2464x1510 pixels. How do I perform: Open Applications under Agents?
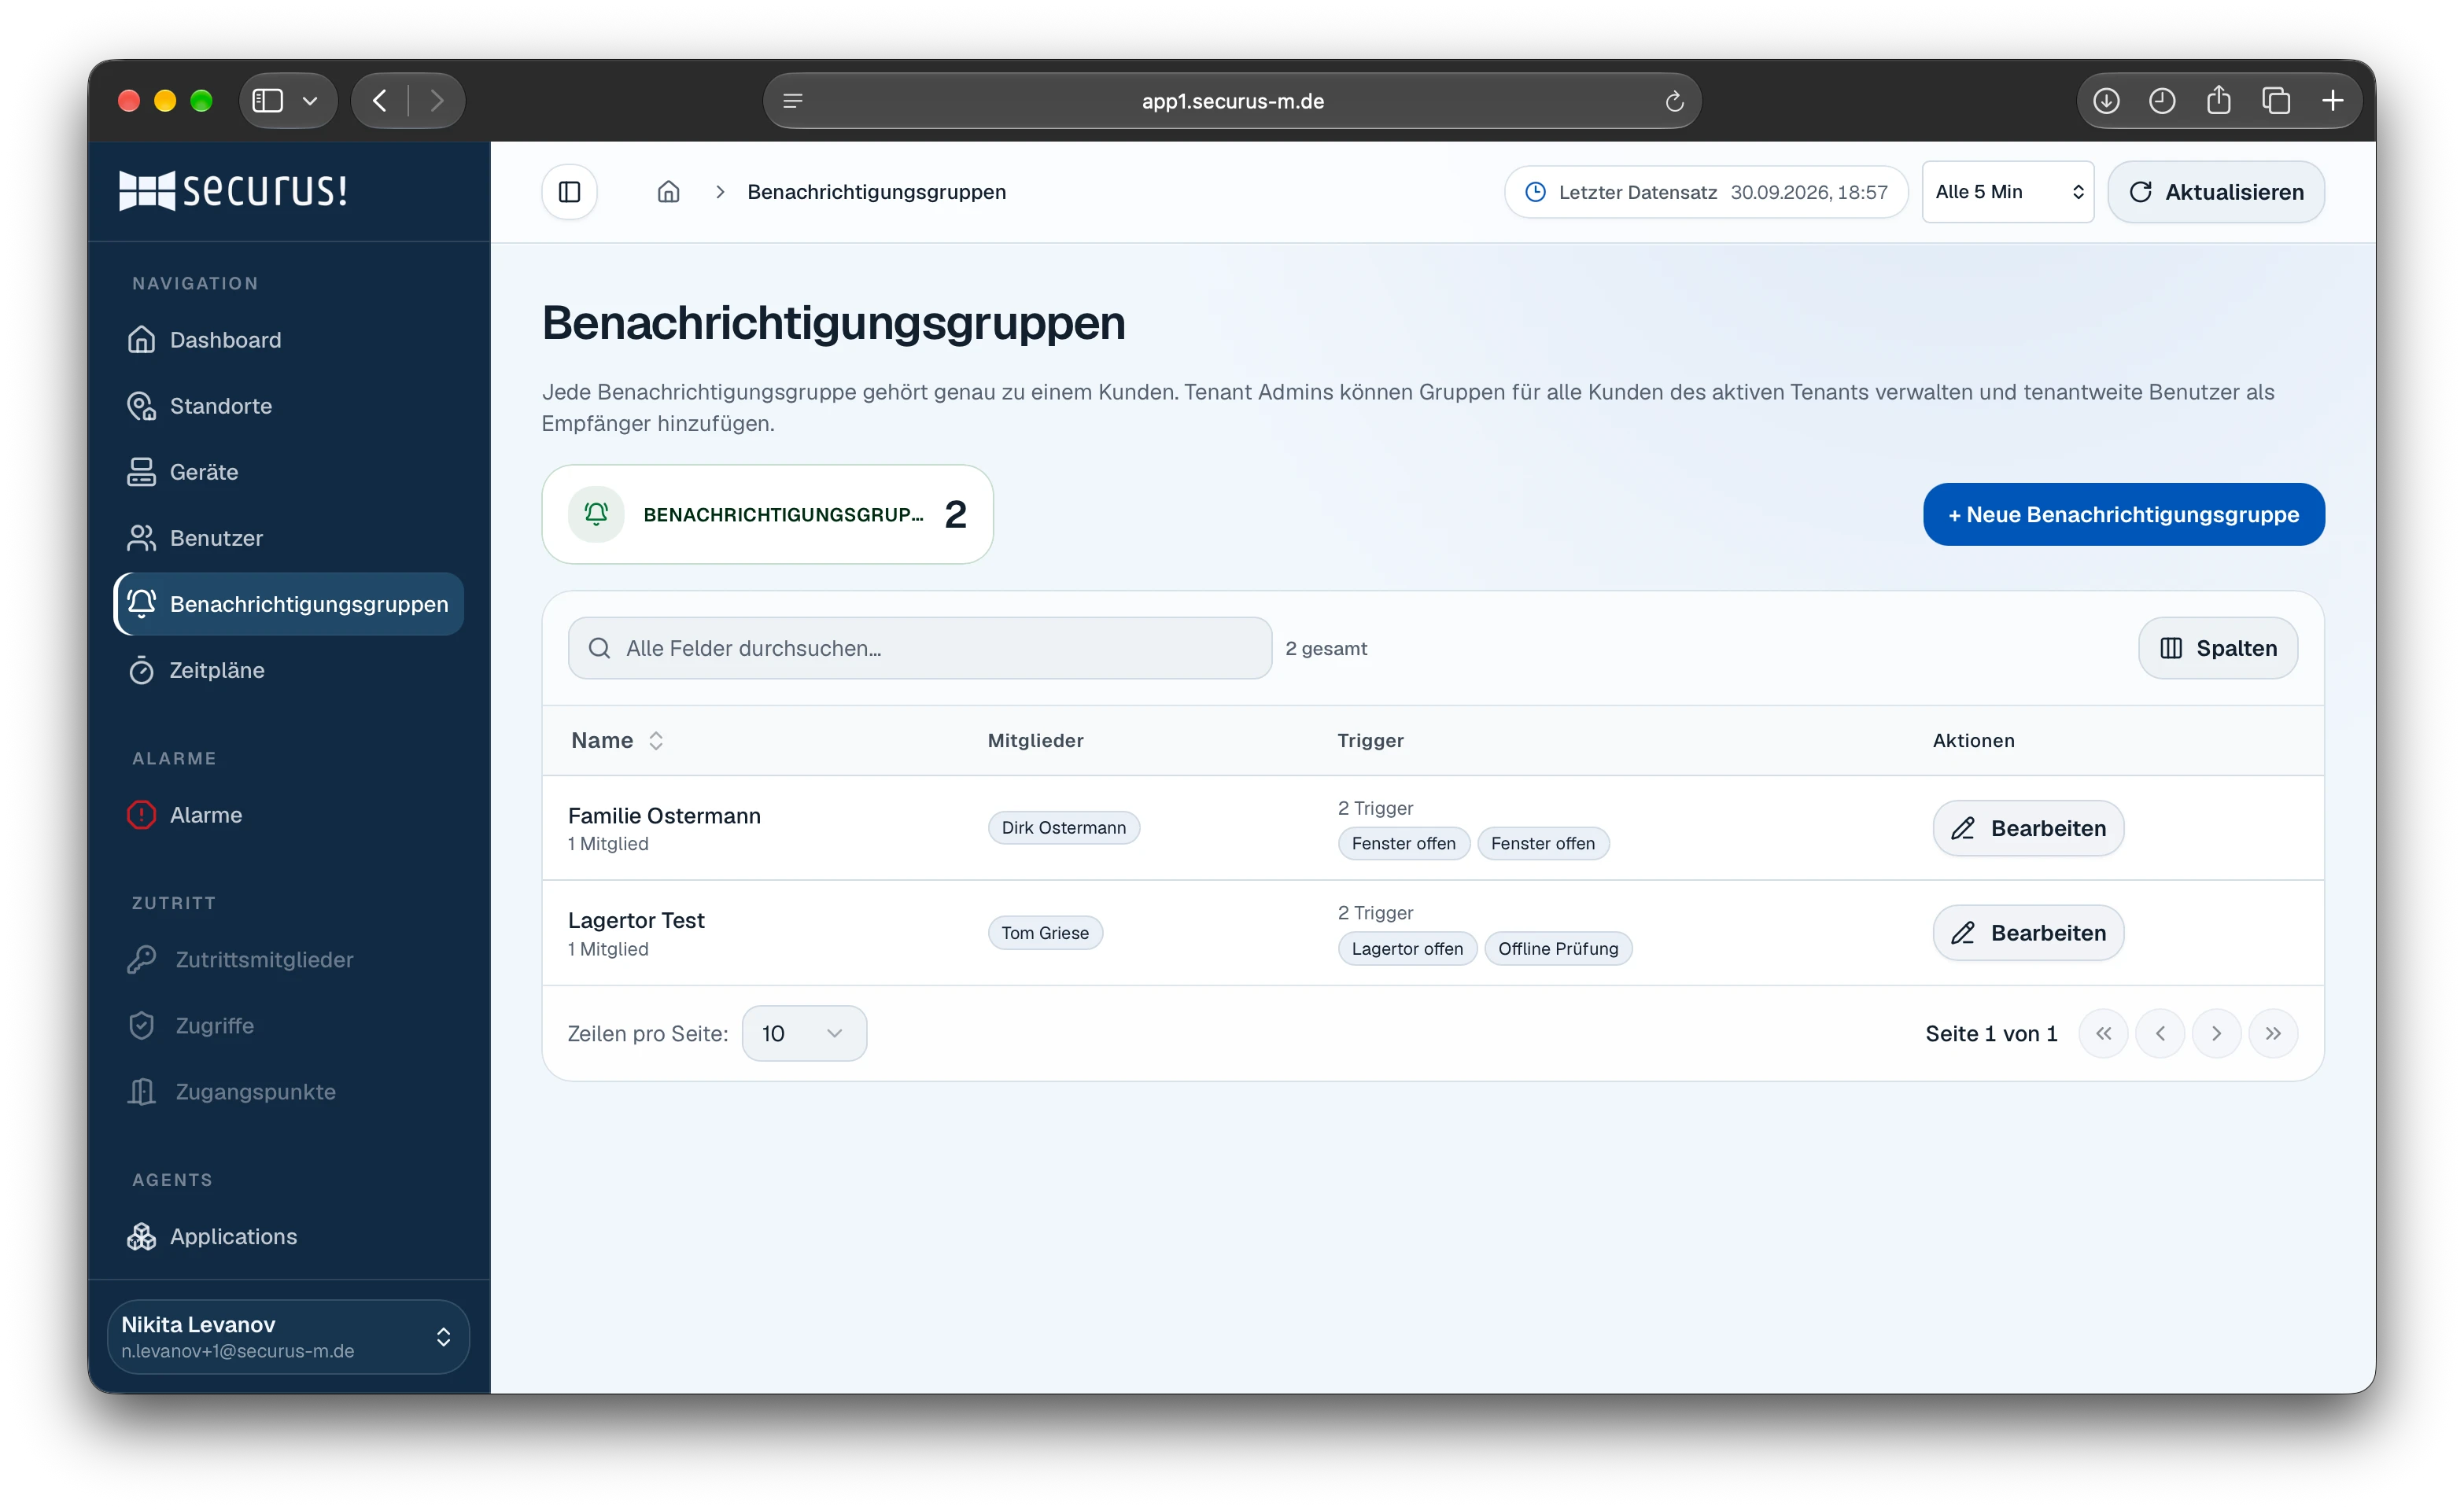tap(289, 1237)
